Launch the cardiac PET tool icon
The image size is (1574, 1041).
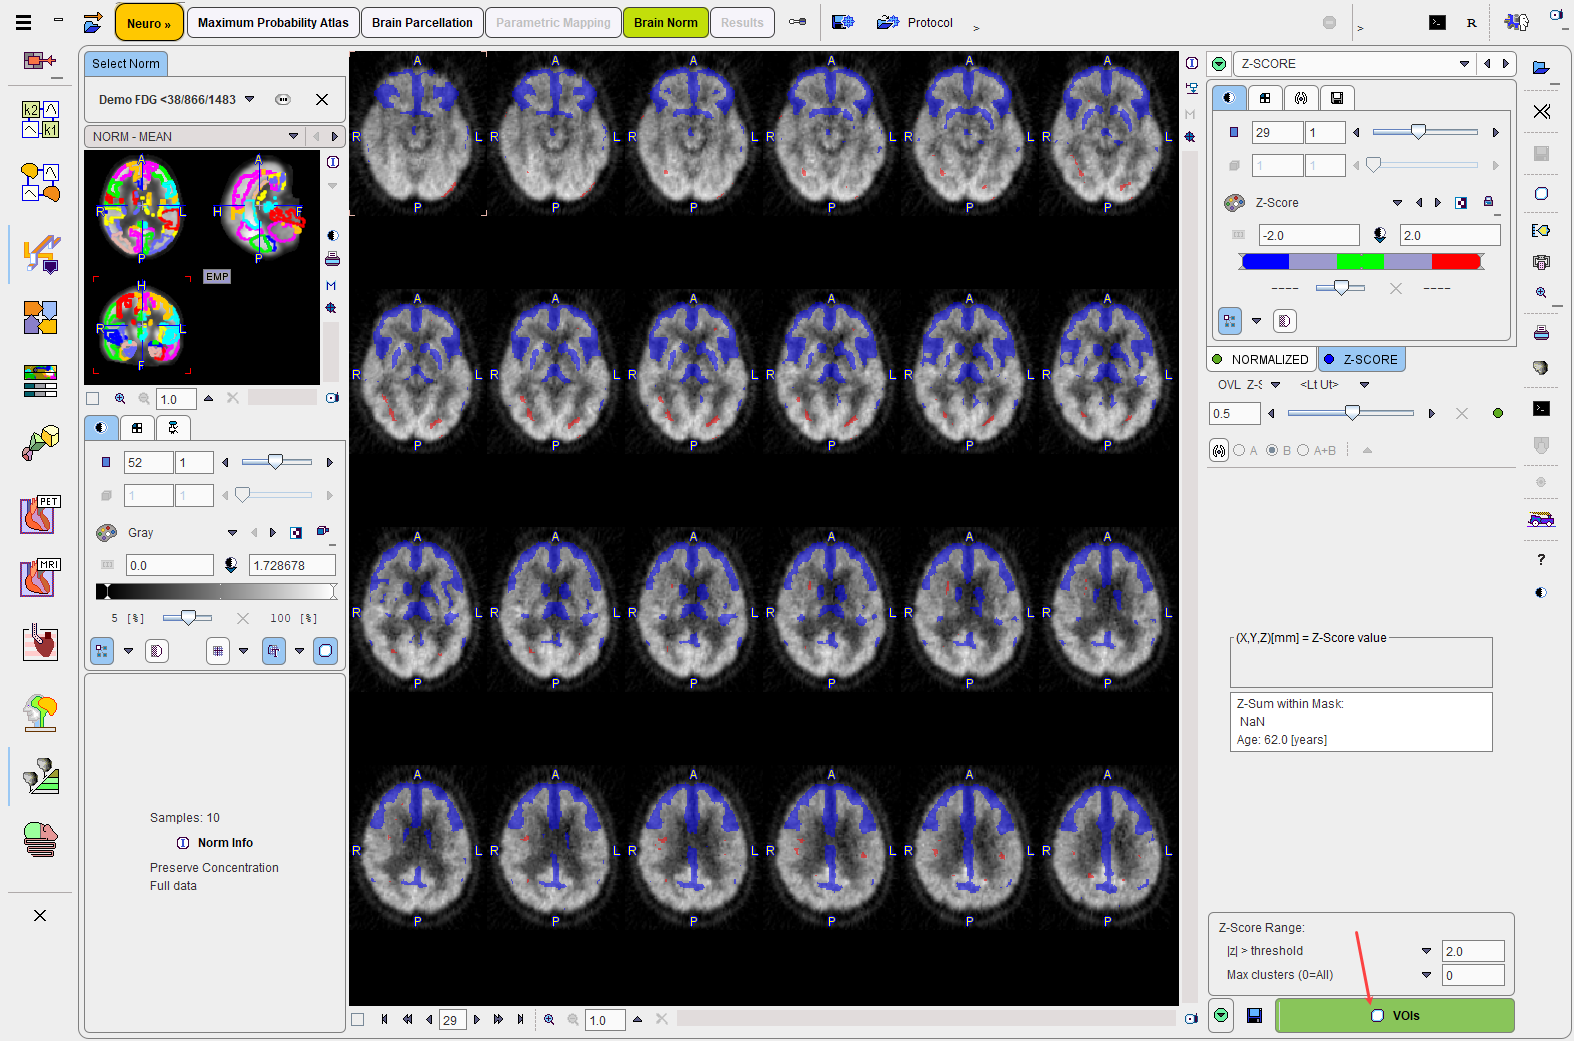click(41, 514)
